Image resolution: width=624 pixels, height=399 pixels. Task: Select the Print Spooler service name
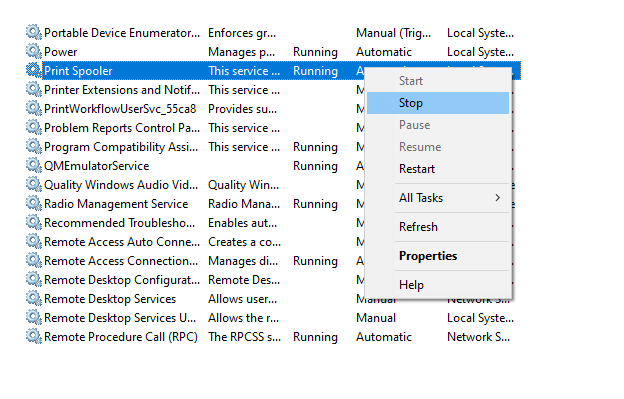coord(78,71)
